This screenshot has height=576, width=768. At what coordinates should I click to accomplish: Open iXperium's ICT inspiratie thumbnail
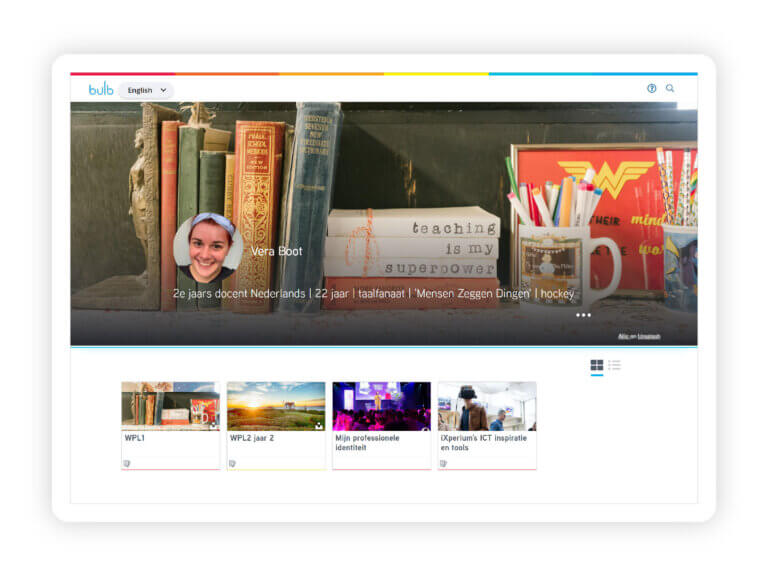point(487,406)
